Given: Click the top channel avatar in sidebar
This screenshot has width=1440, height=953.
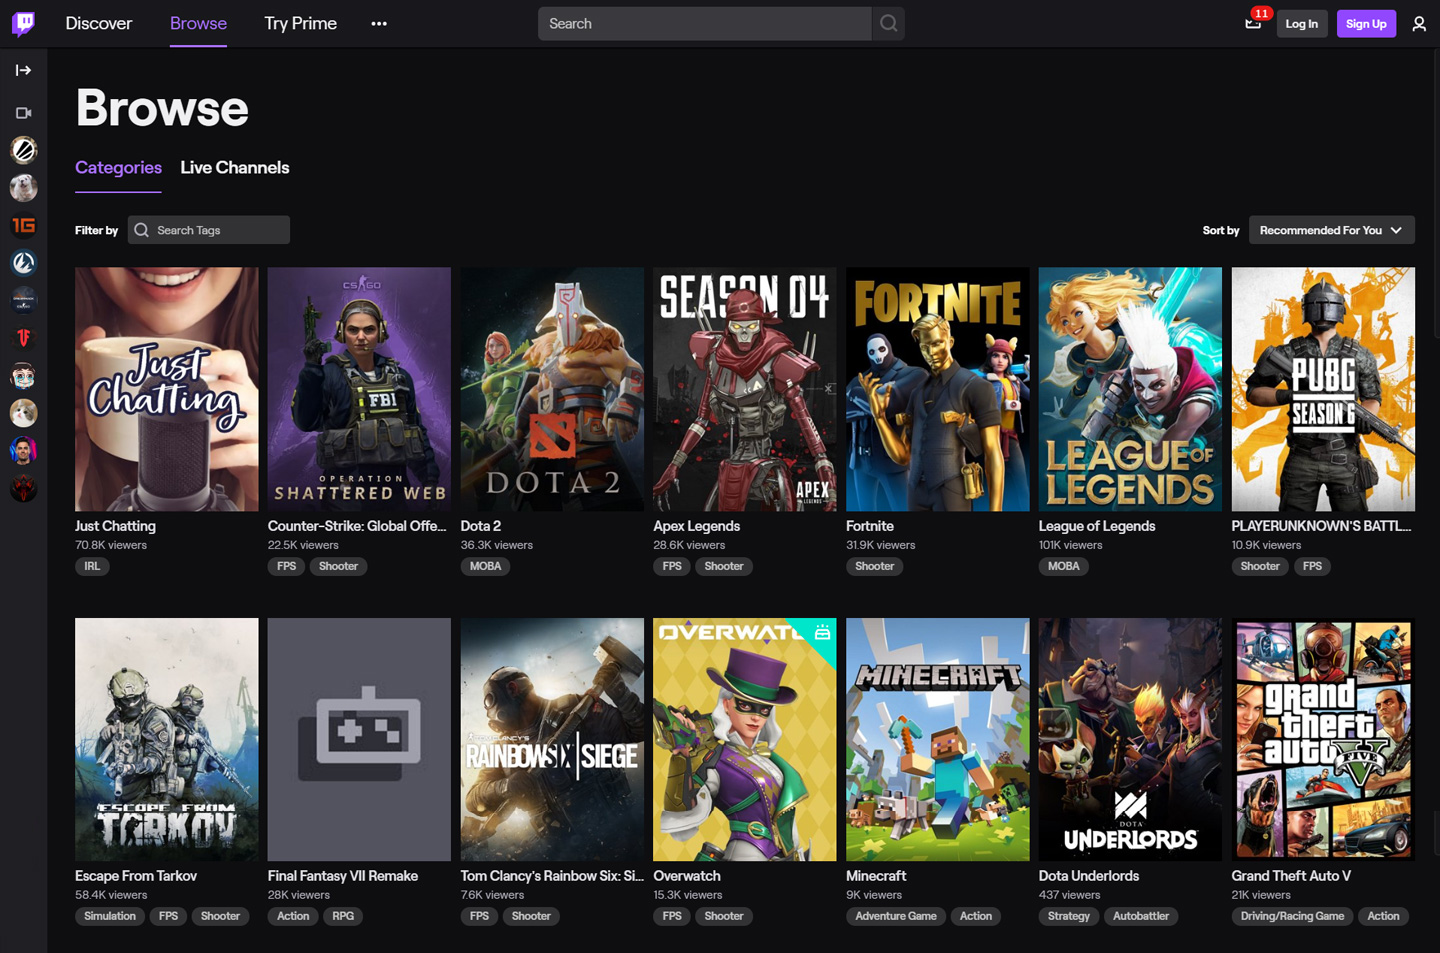Looking at the screenshot, I should [23, 150].
